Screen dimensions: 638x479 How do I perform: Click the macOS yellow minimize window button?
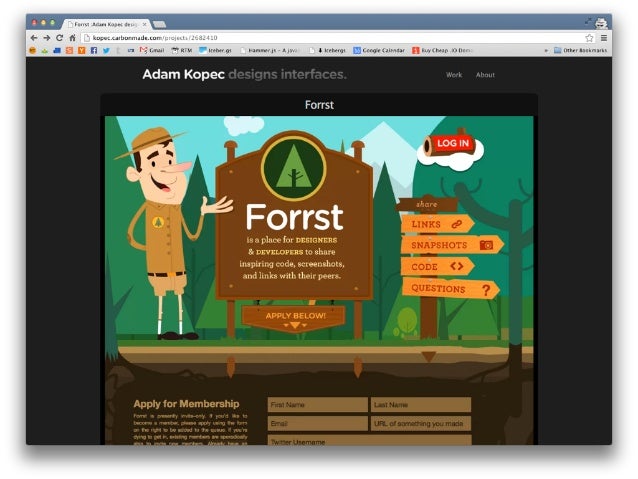(43, 23)
